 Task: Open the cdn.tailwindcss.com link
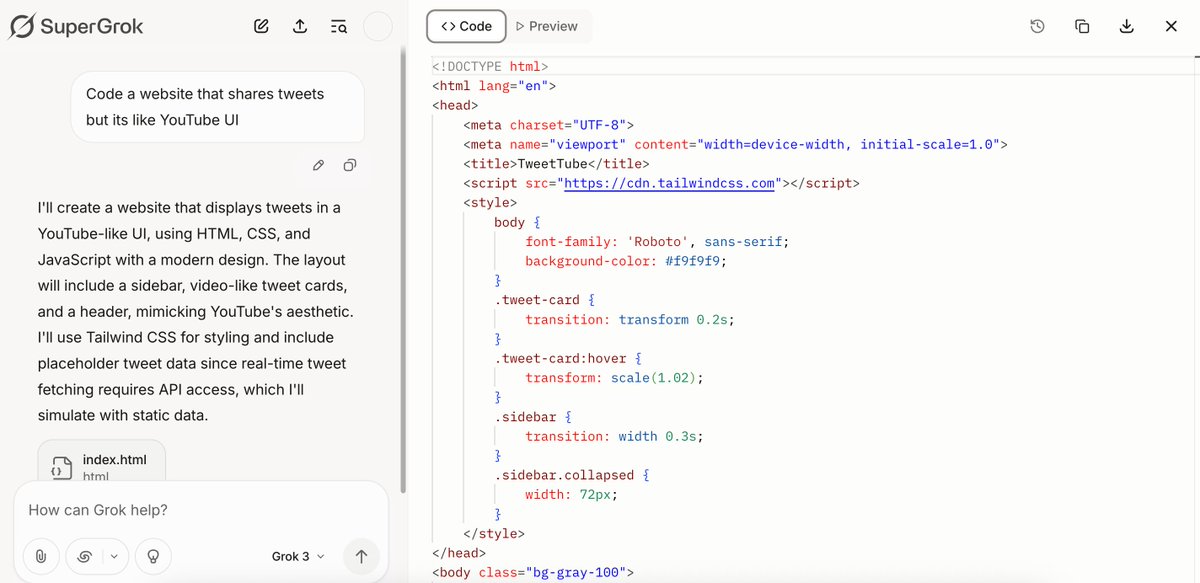[670, 183]
